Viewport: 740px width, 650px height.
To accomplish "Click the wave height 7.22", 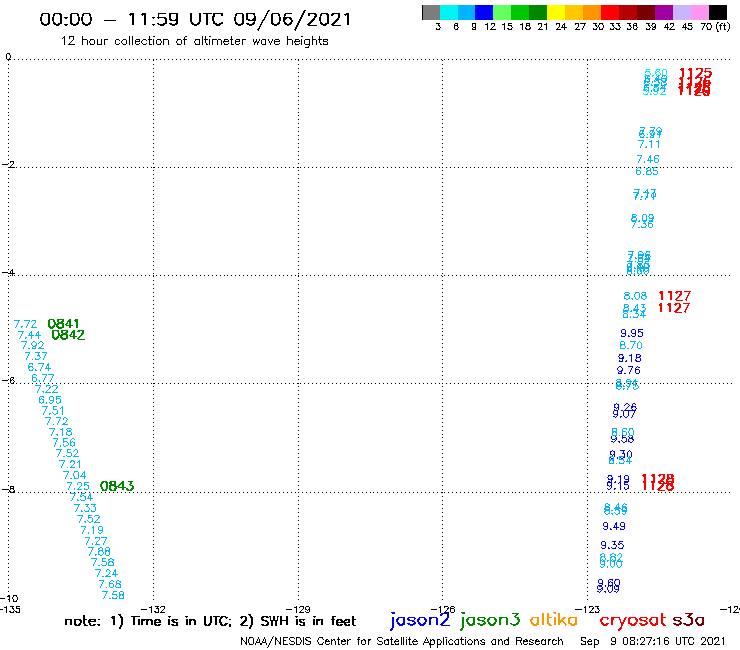I will coord(47,389).
